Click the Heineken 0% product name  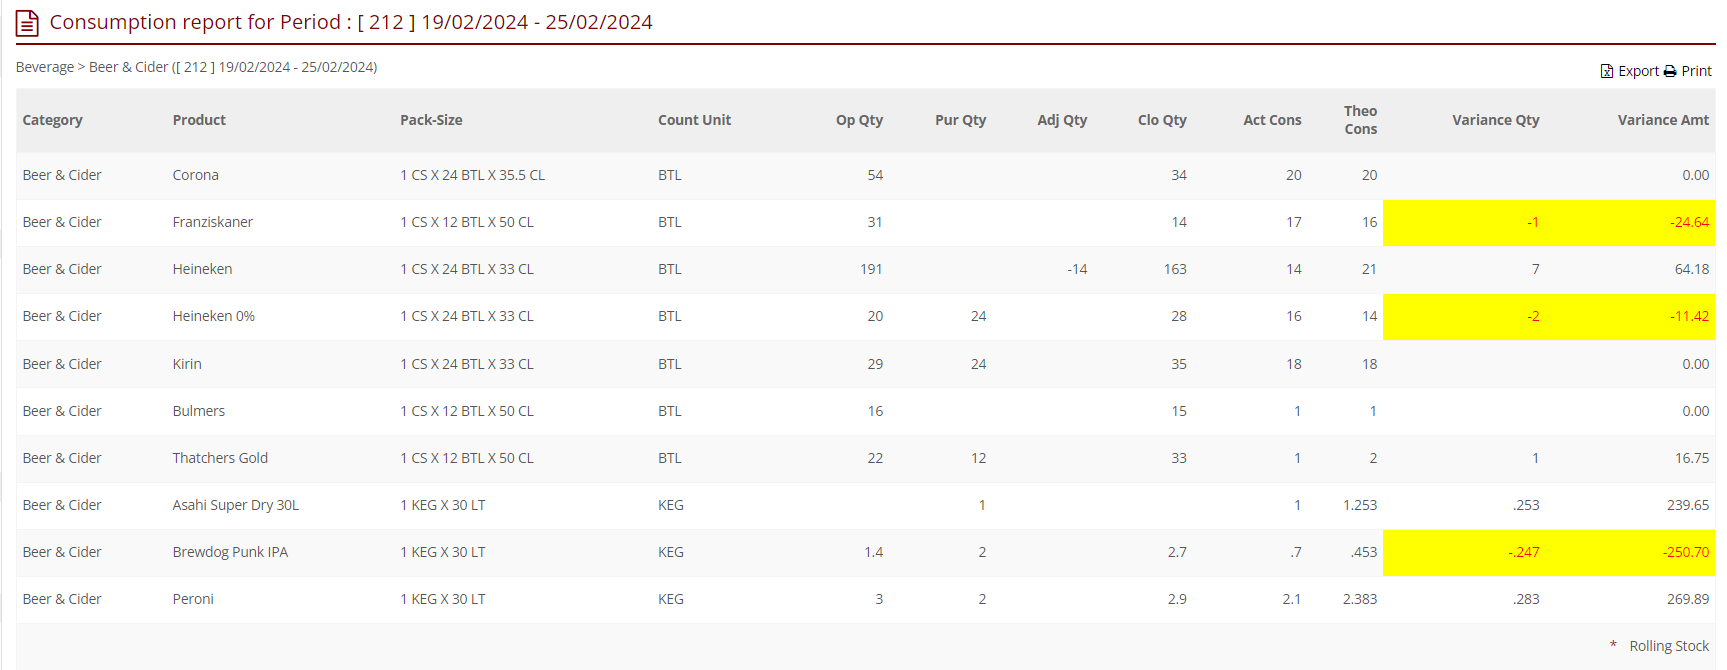pos(213,316)
